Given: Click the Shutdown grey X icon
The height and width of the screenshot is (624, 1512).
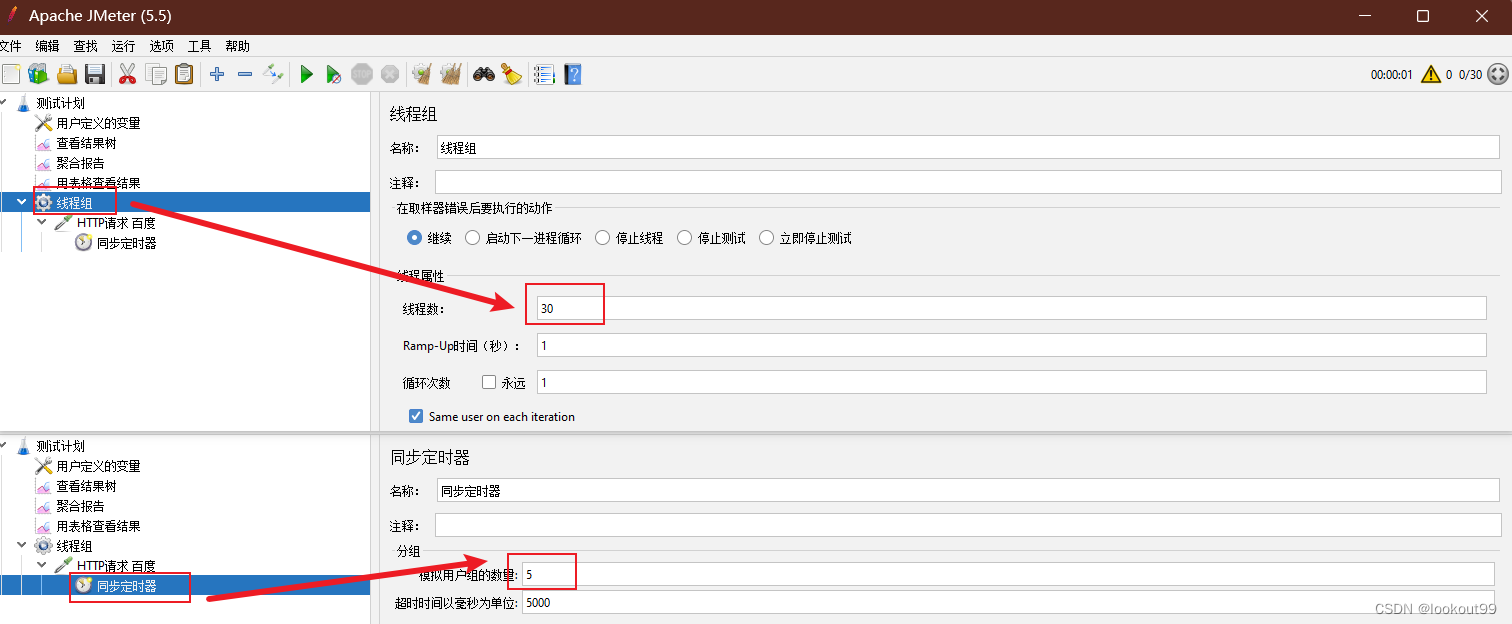Looking at the screenshot, I should pyautogui.click(x=390, y=74).
